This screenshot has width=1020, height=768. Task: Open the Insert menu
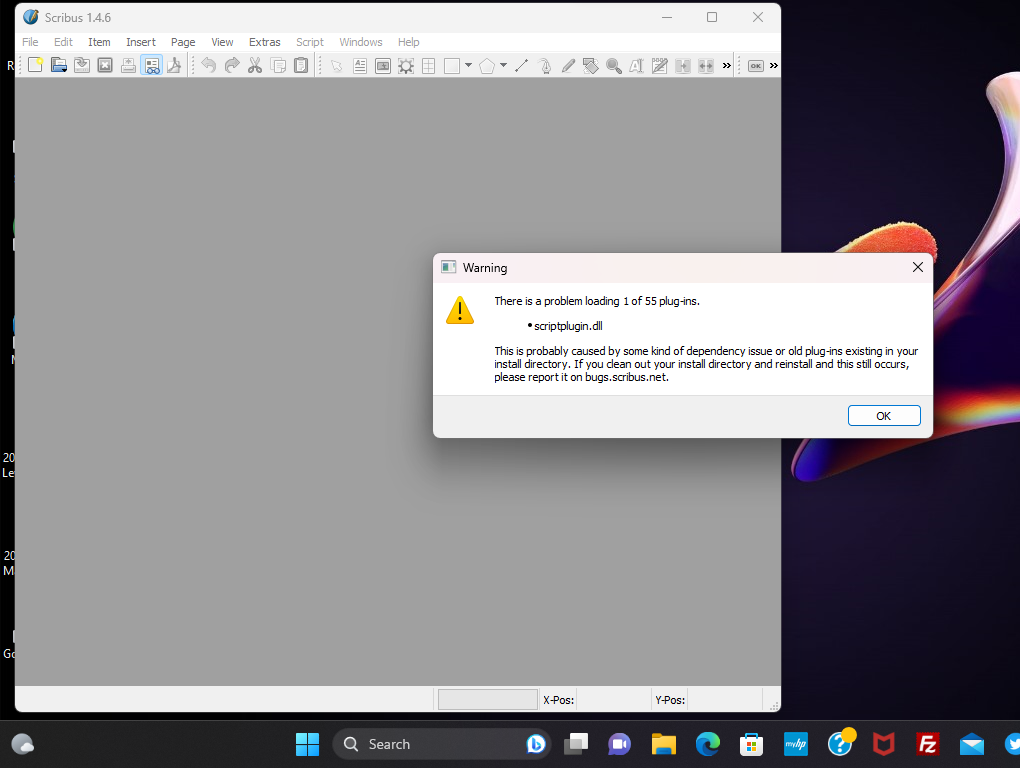coord(141,42)
